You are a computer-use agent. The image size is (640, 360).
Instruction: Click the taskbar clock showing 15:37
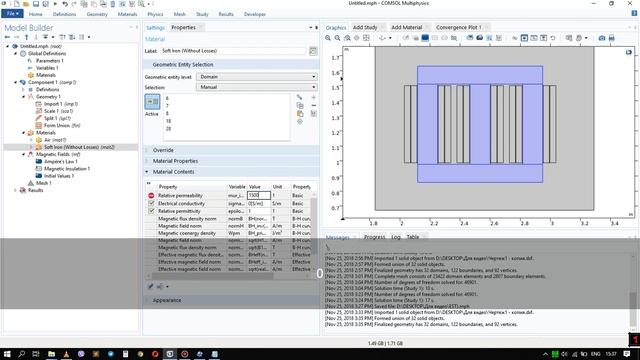coord(611,354)
